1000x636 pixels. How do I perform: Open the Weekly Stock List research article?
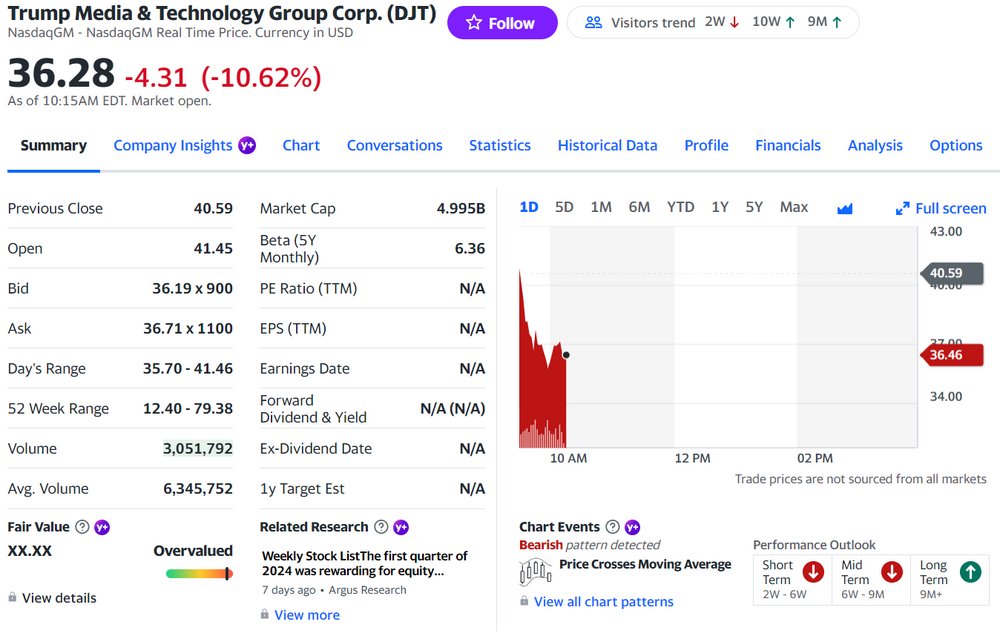[364, 563]
